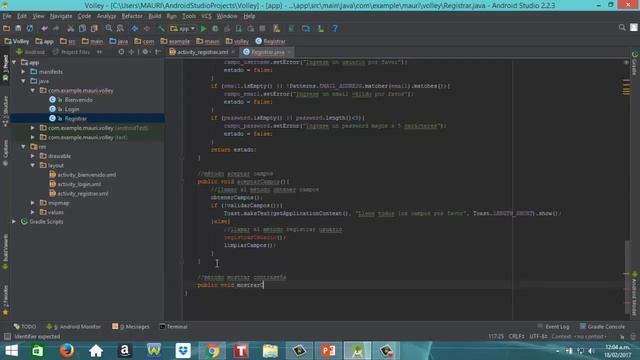Open the TODO tool window button
This screenshot has height=360, width=640.
click(x=25, y=327)
